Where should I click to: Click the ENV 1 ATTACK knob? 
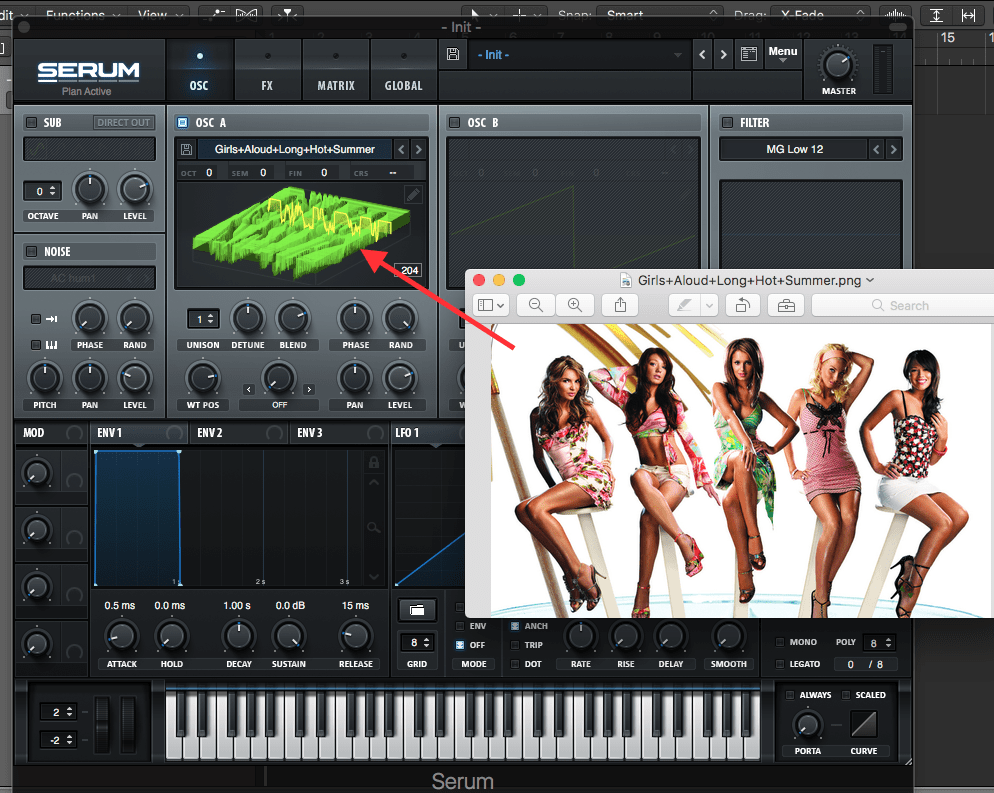(121, 636)
